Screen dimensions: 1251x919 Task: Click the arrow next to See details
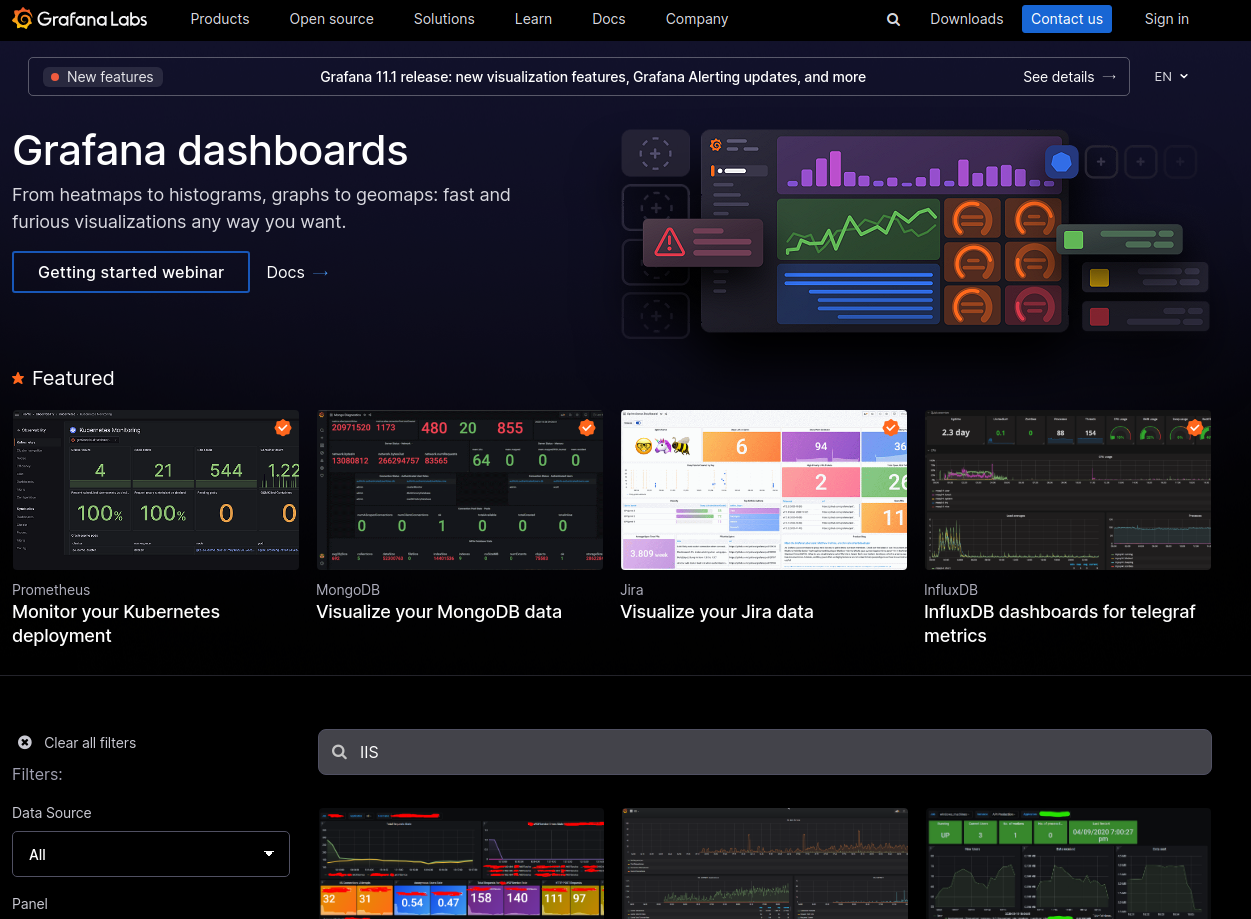tap(1109, 77)
